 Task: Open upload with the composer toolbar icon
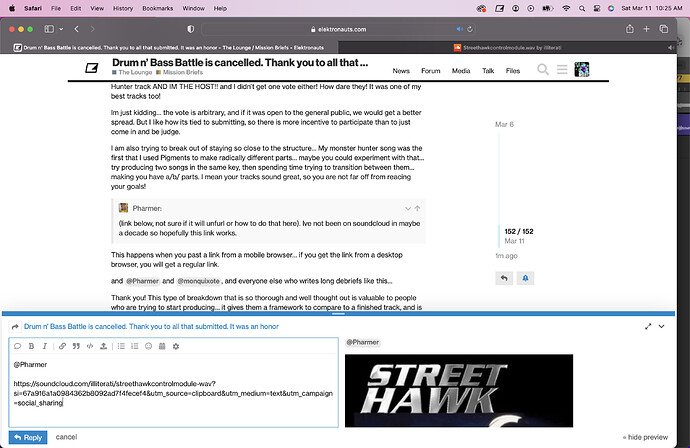tap(103, 346)
